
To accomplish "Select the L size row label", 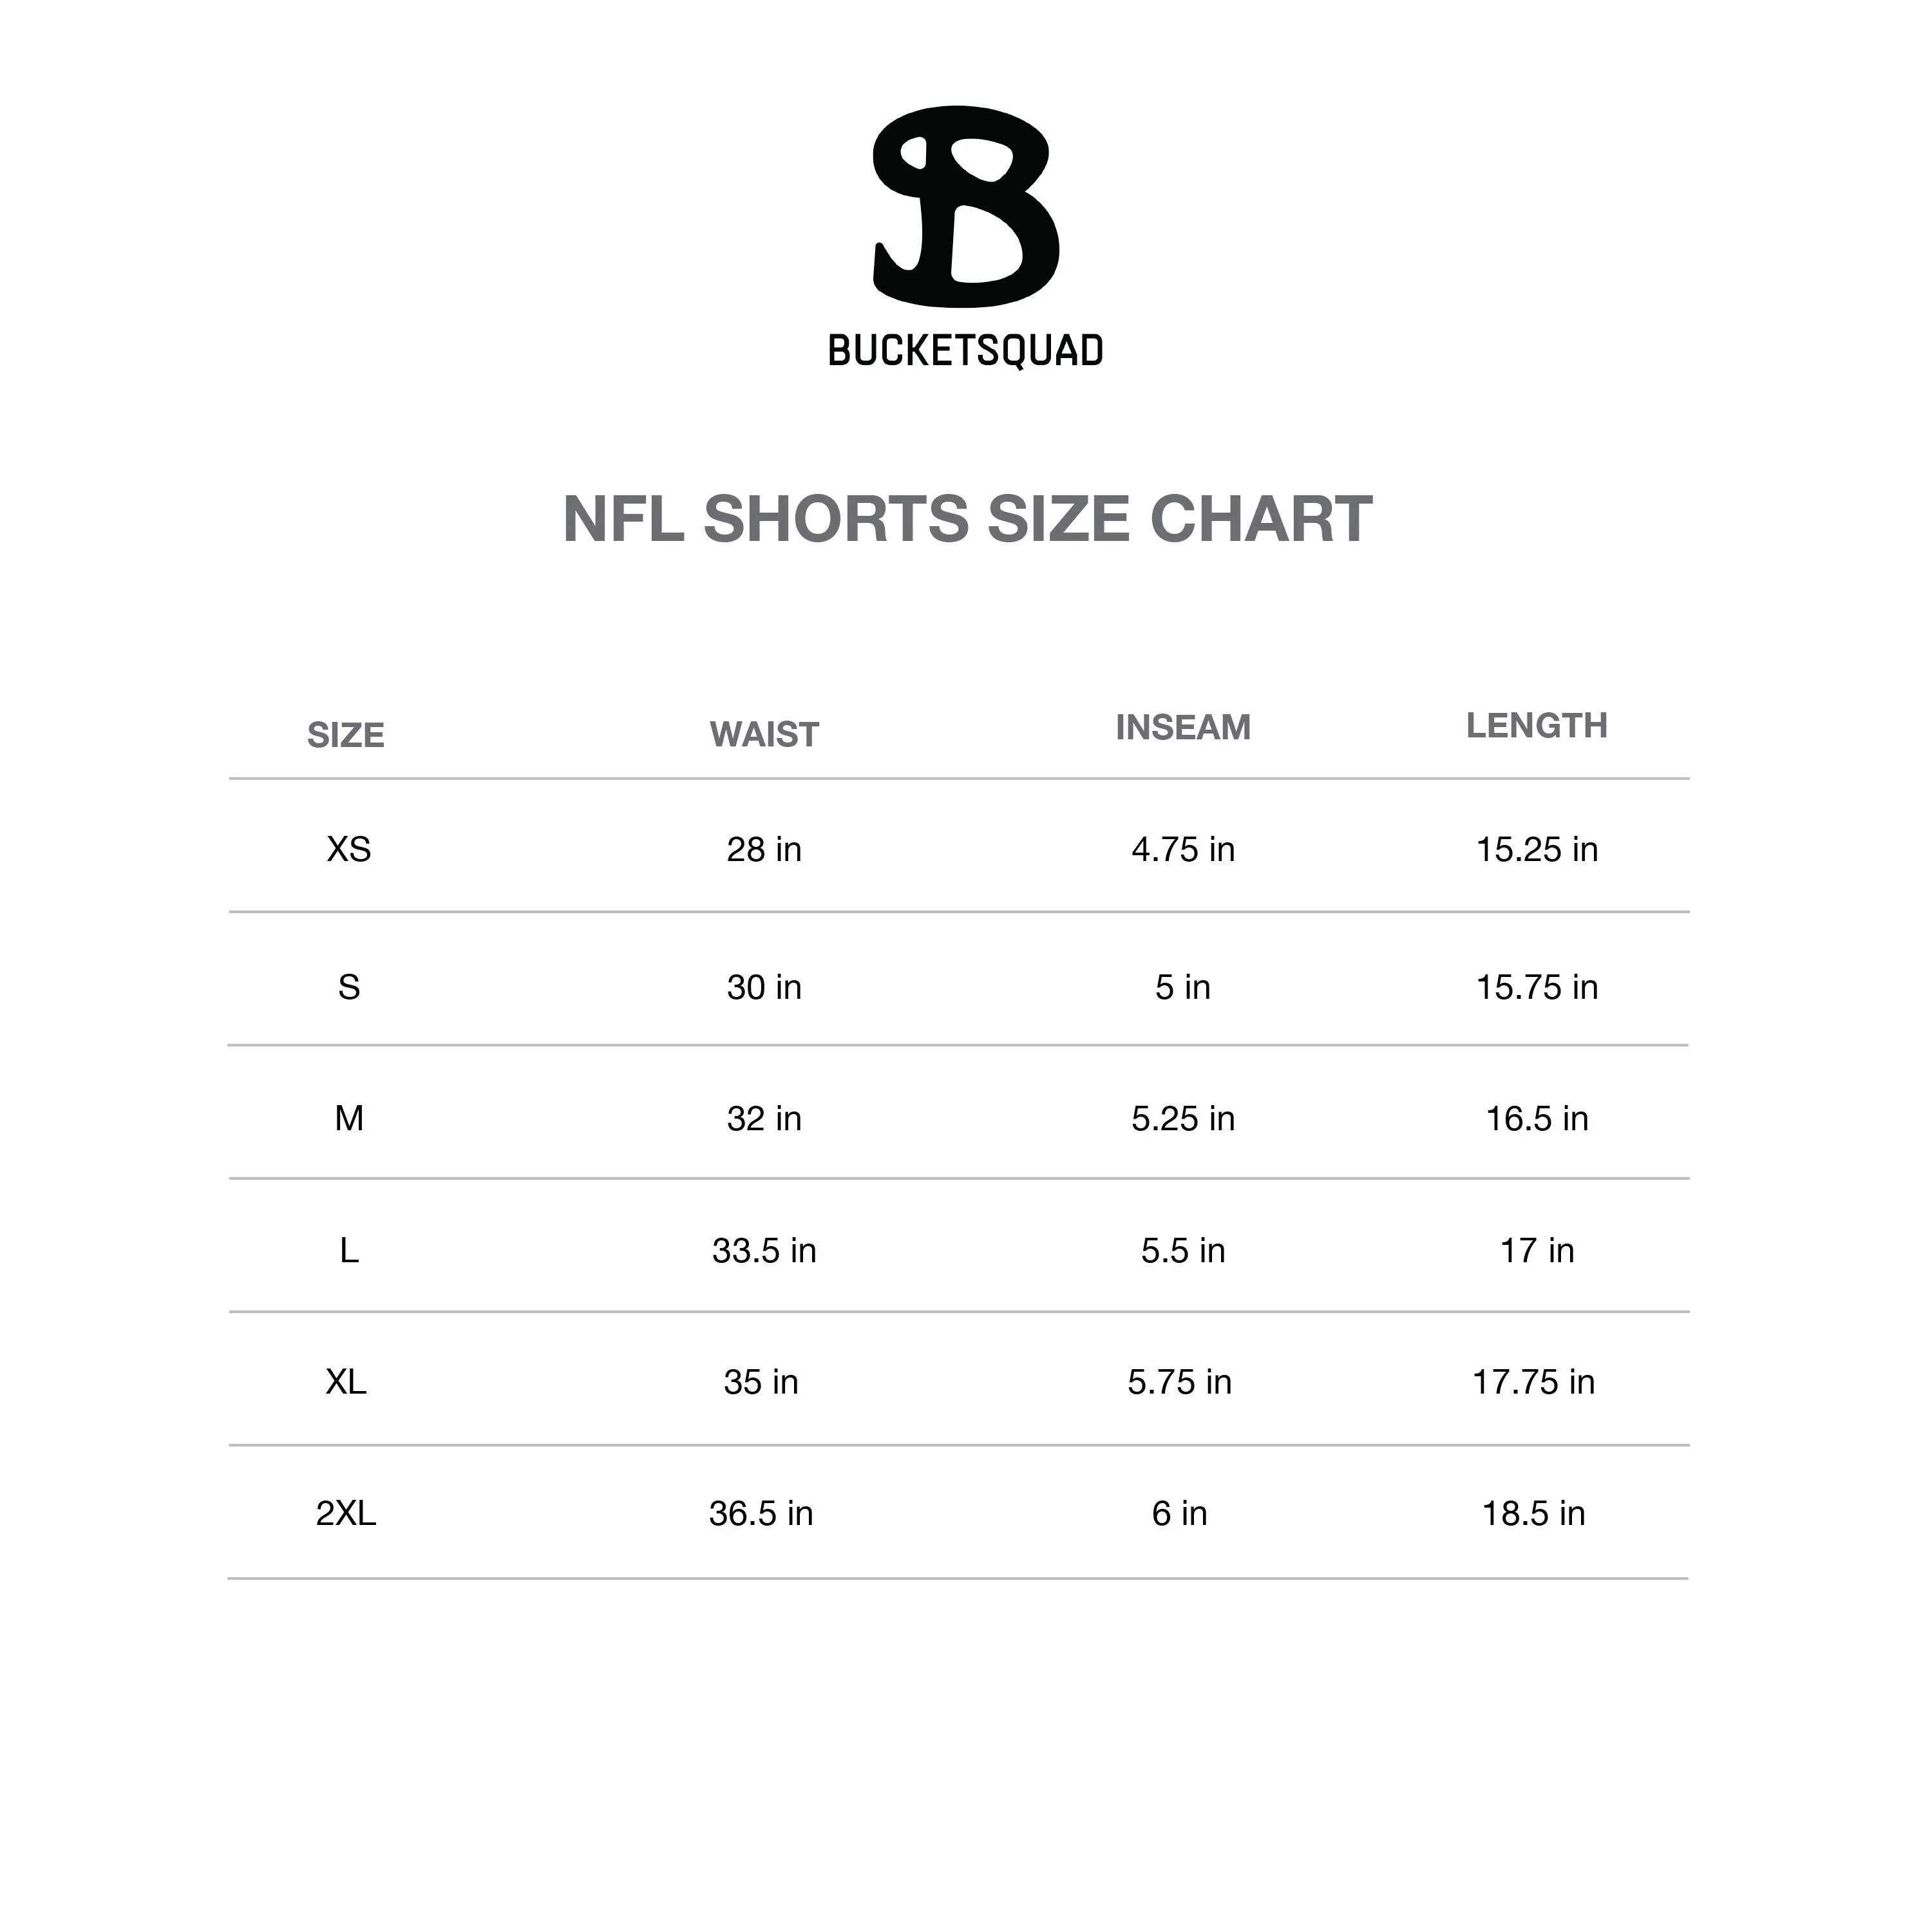I will click(x=348, y=1250).
